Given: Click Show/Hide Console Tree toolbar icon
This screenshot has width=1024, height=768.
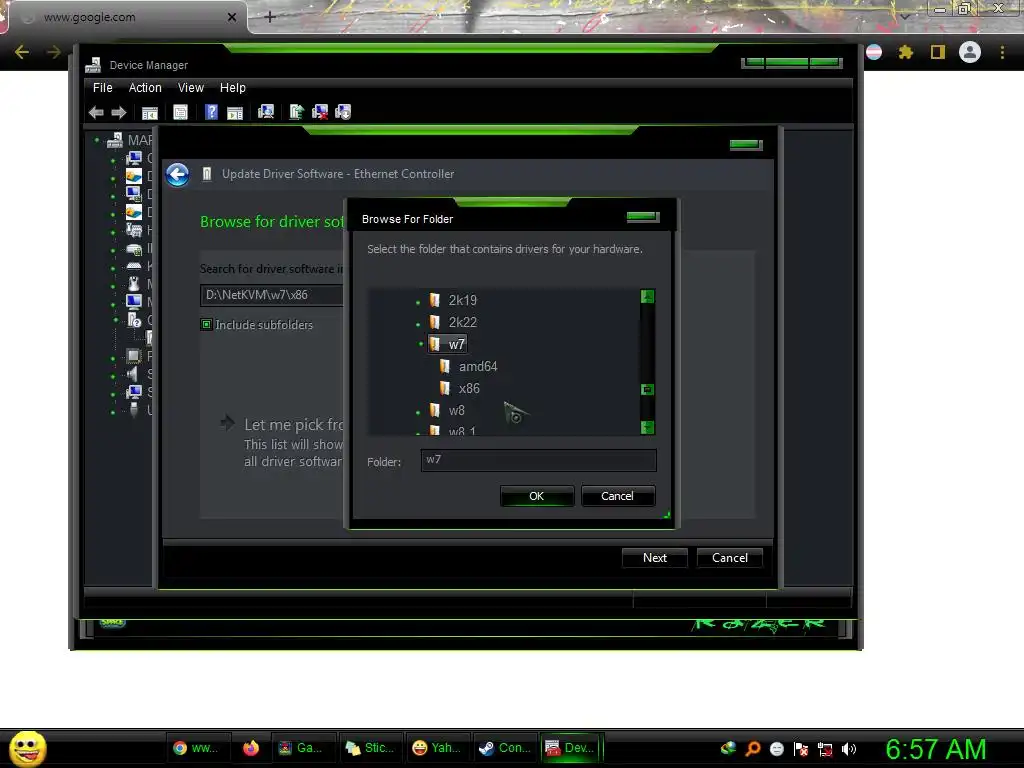Looking at the screenshot, I should pyautogui.click(x=150, y=112).
